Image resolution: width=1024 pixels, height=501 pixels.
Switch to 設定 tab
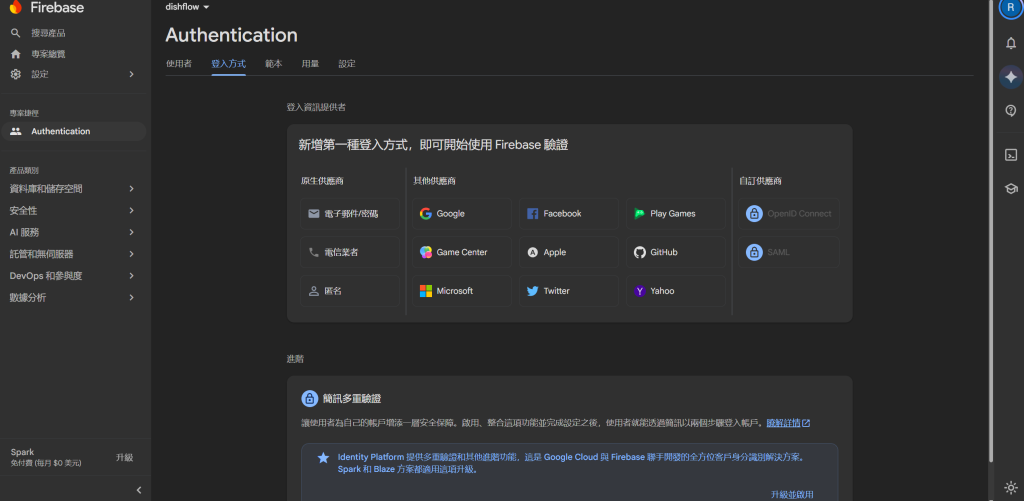[347, 64]
